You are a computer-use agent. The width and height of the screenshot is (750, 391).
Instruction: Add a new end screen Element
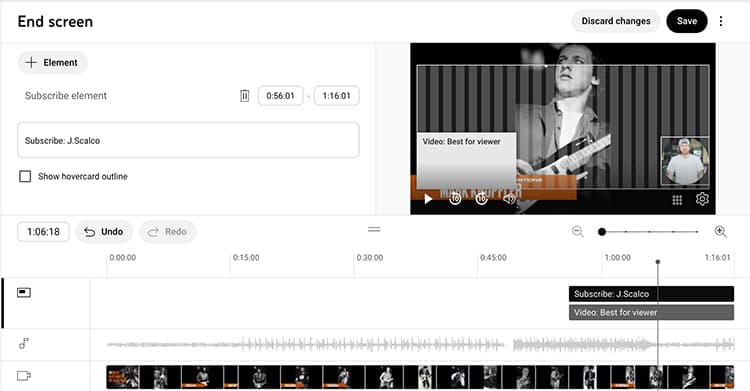(52, 63)
